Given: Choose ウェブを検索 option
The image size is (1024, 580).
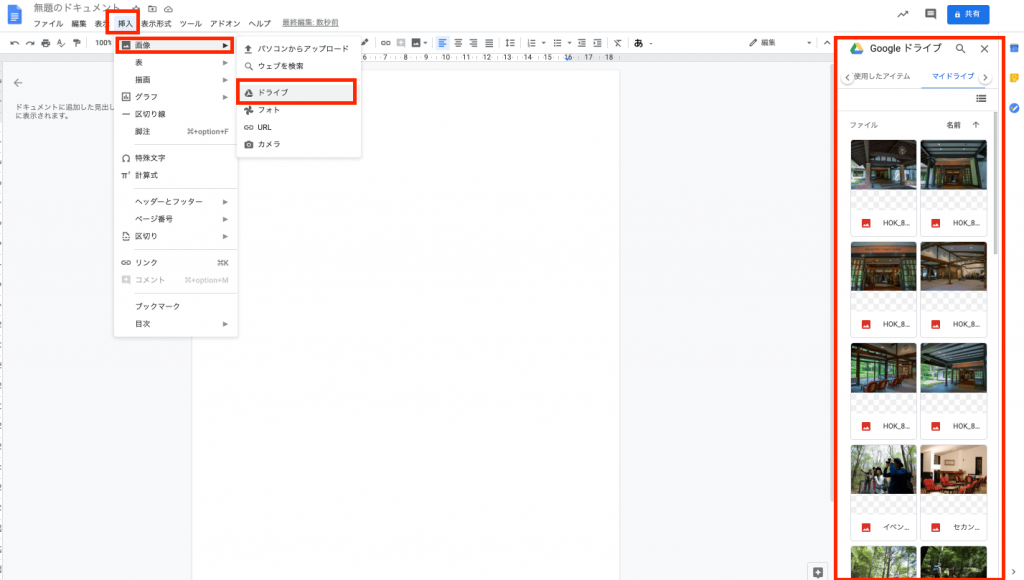Looking at the screenshot, I should point(298,66).
